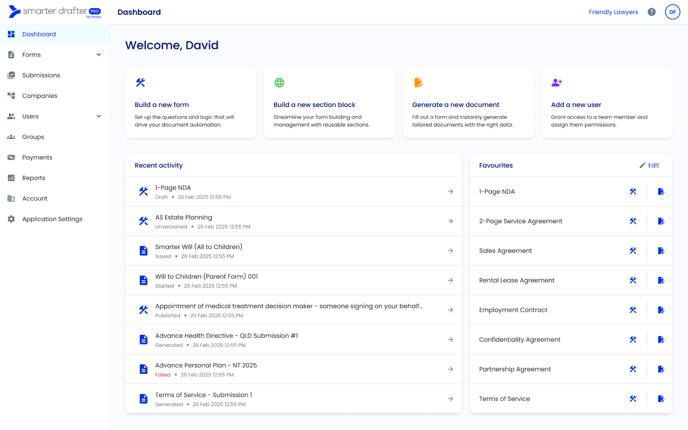Generate document for Employment Contract
Viewport: 688px width, 430px height.
point(661,310)
